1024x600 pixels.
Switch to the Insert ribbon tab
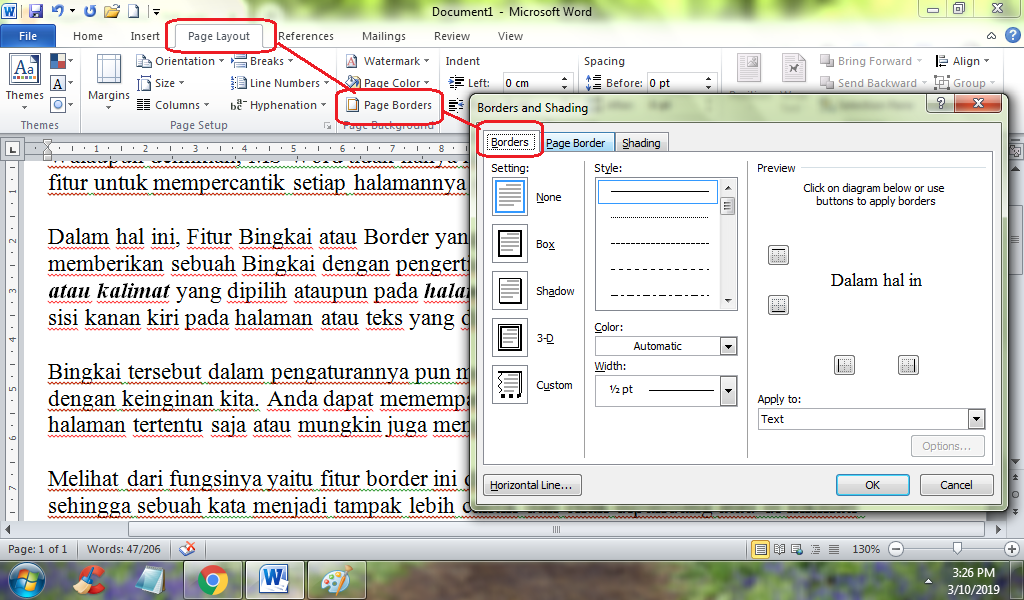[145, 37]
